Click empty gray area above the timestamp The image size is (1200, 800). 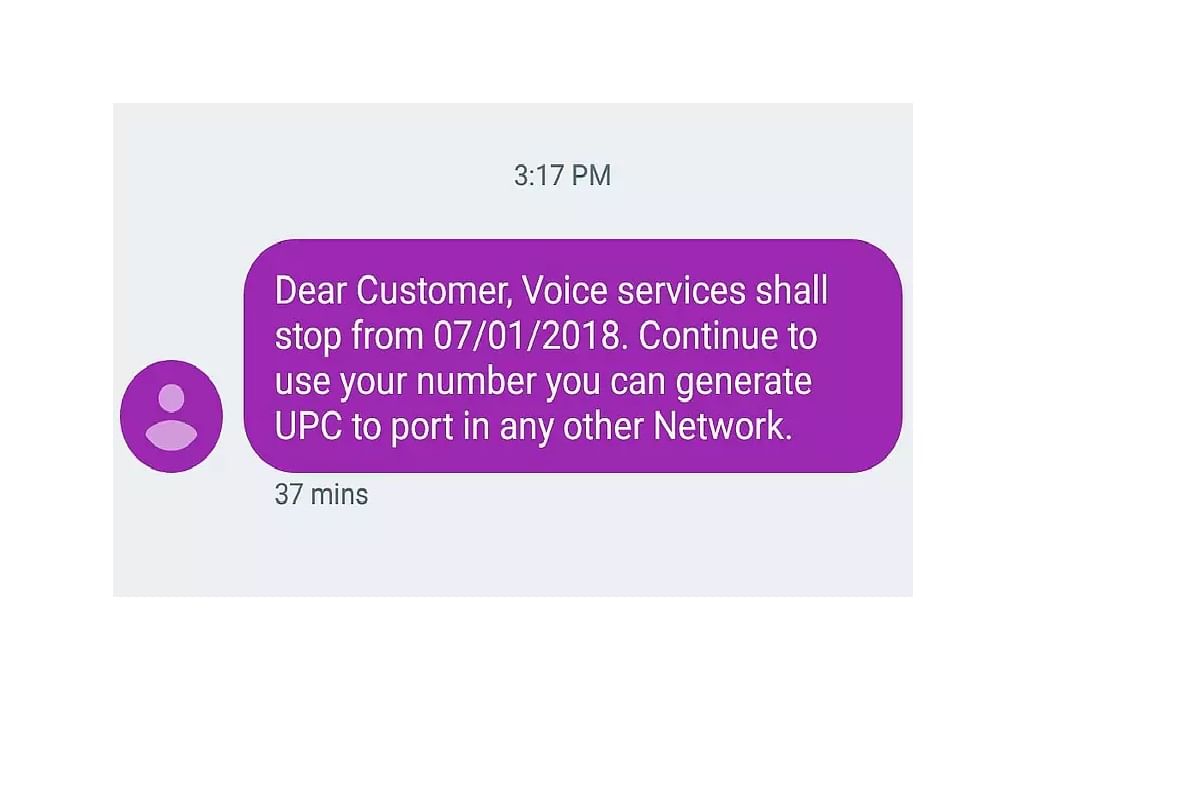[512, 130]
